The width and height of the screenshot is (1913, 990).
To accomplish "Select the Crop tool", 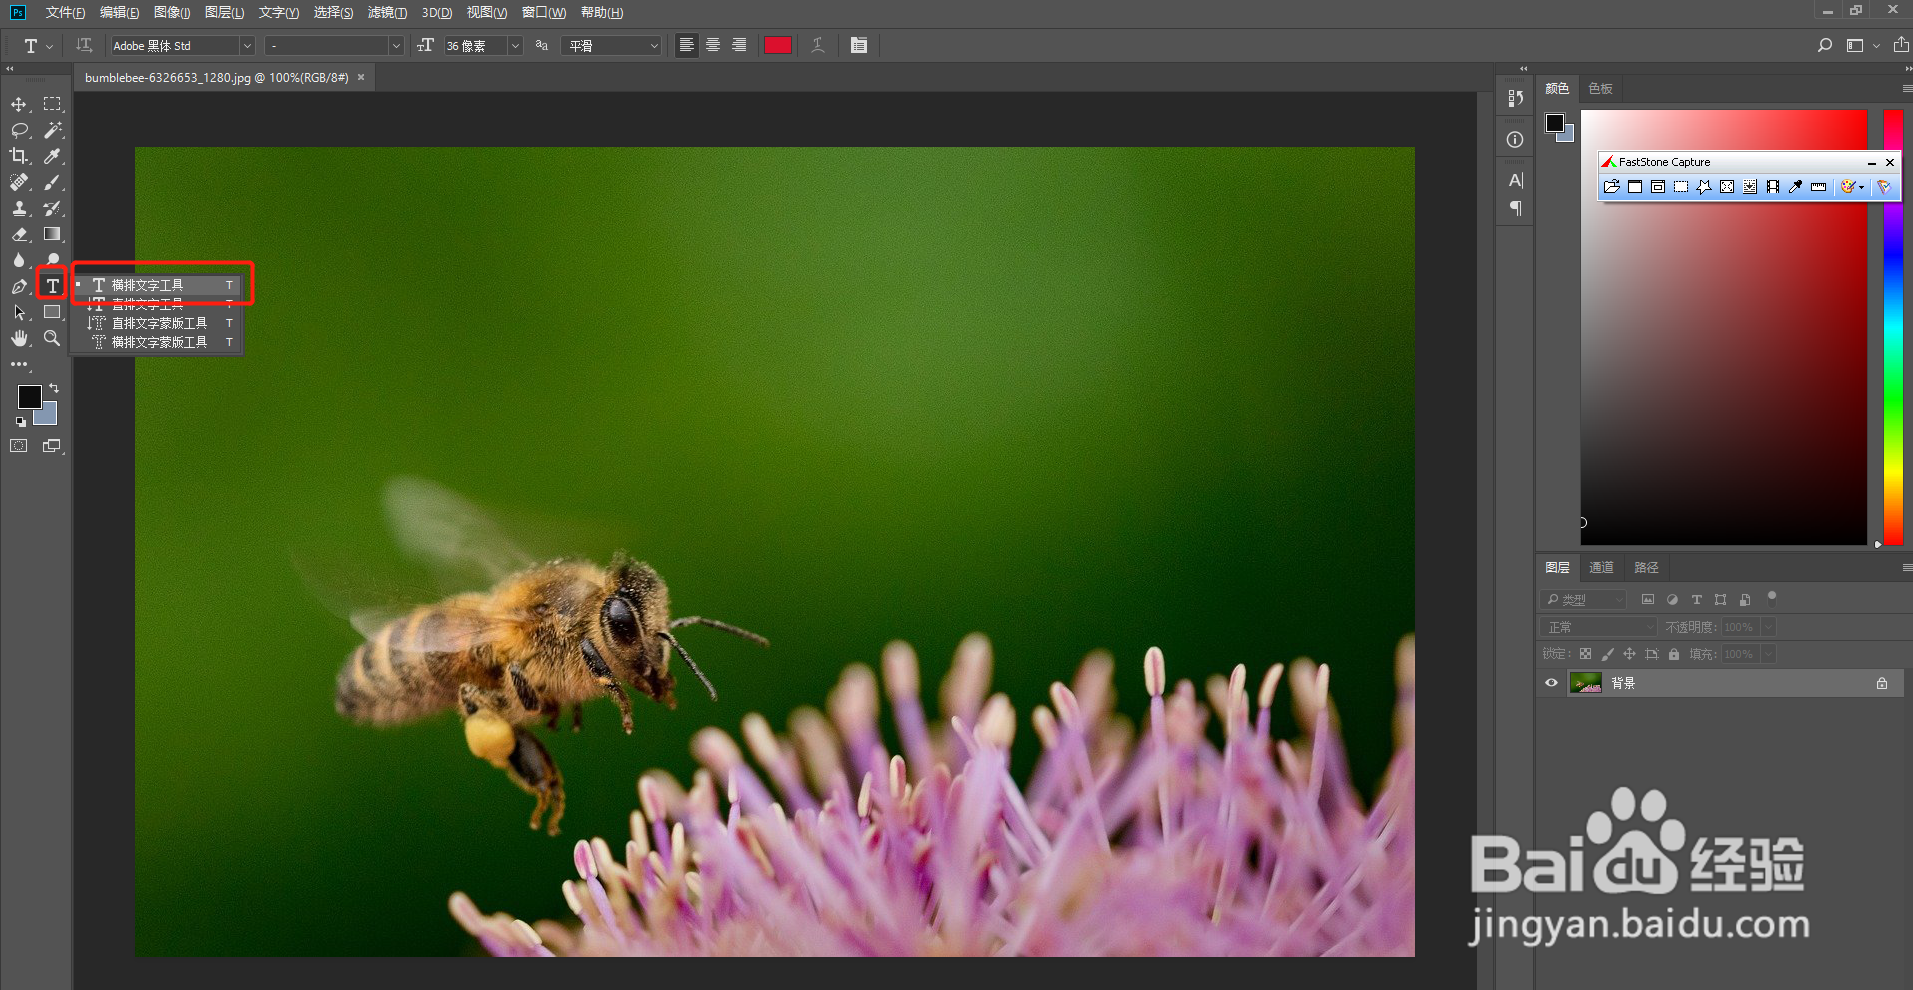I will (x=19, y=156).
